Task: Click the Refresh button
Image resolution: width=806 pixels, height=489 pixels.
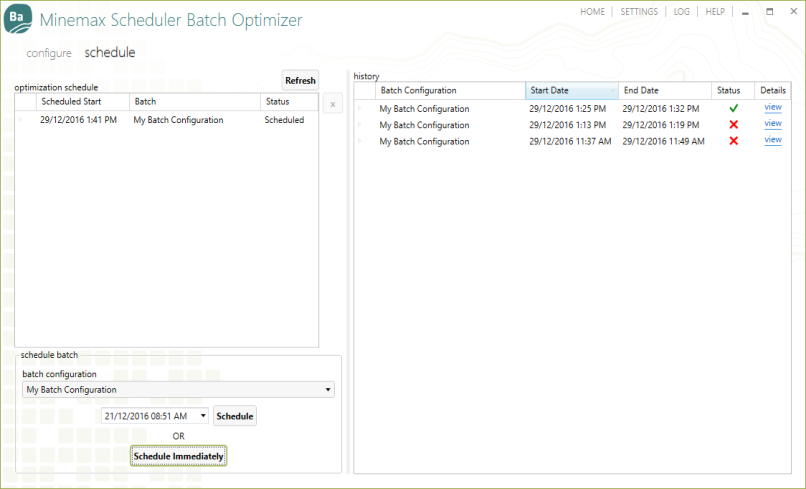Action: pos(300,81)
